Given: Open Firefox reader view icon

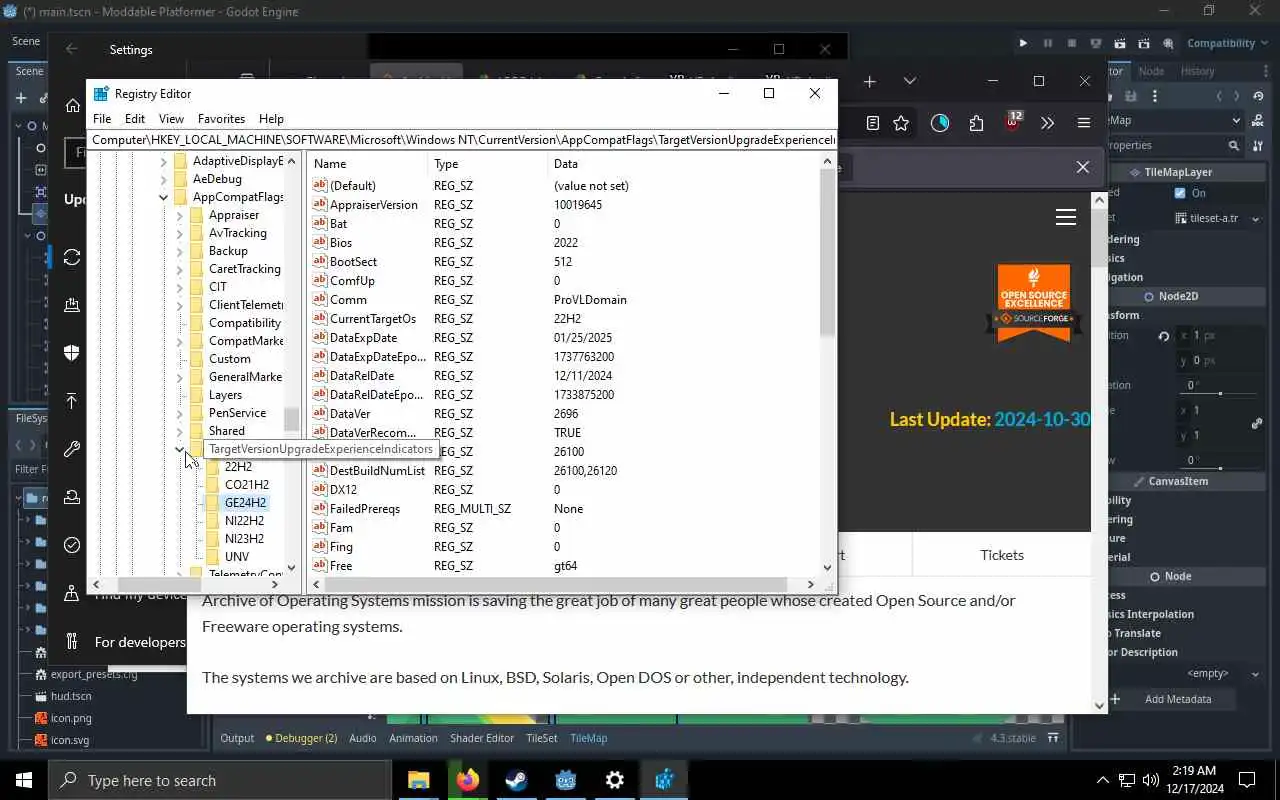Looking at the screenshot, I should click(873, 123).
